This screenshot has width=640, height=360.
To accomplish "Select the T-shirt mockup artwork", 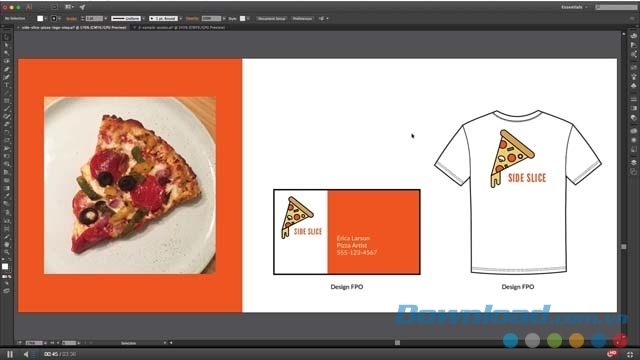I will tap(518, 192).
